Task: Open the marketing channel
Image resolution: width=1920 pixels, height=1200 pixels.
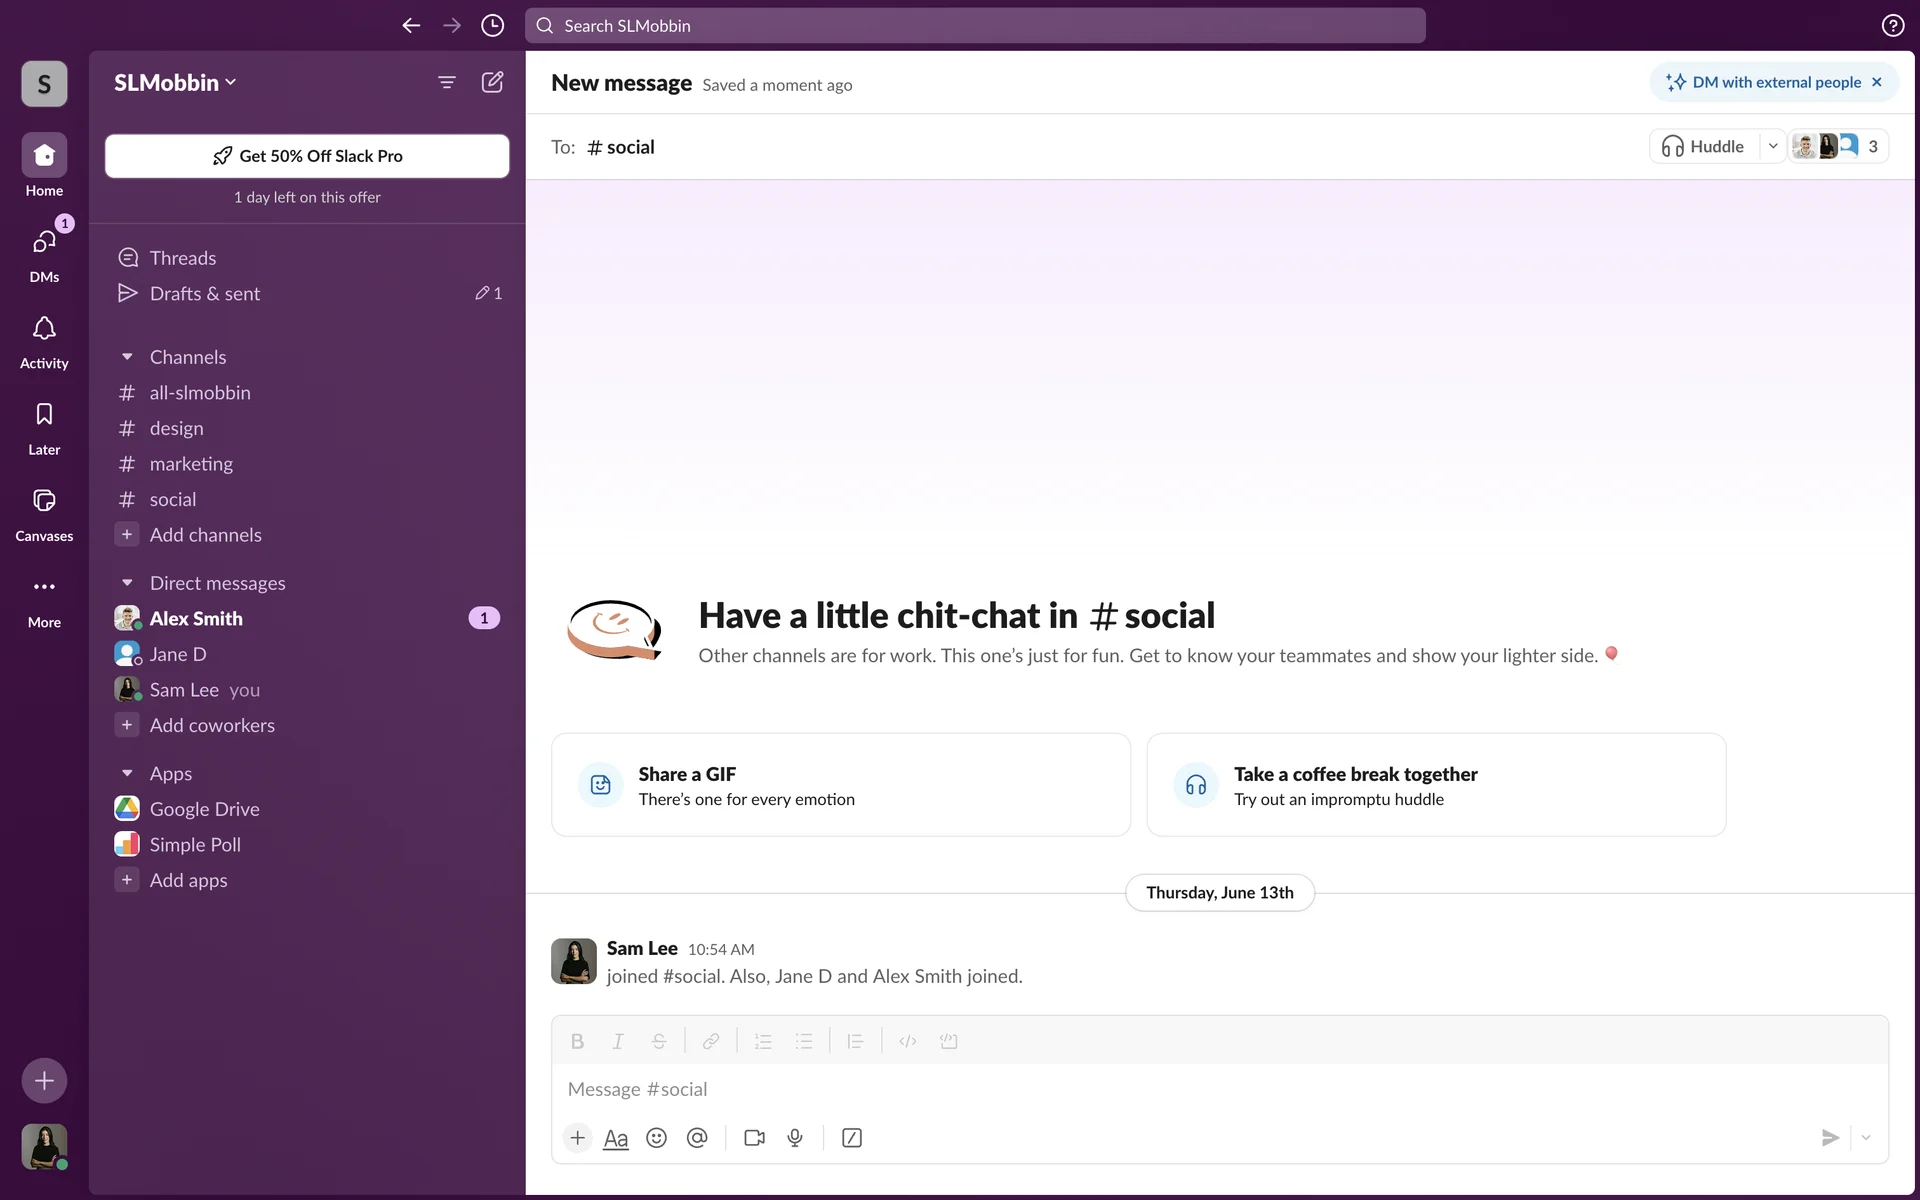Action: coord(191,464)
